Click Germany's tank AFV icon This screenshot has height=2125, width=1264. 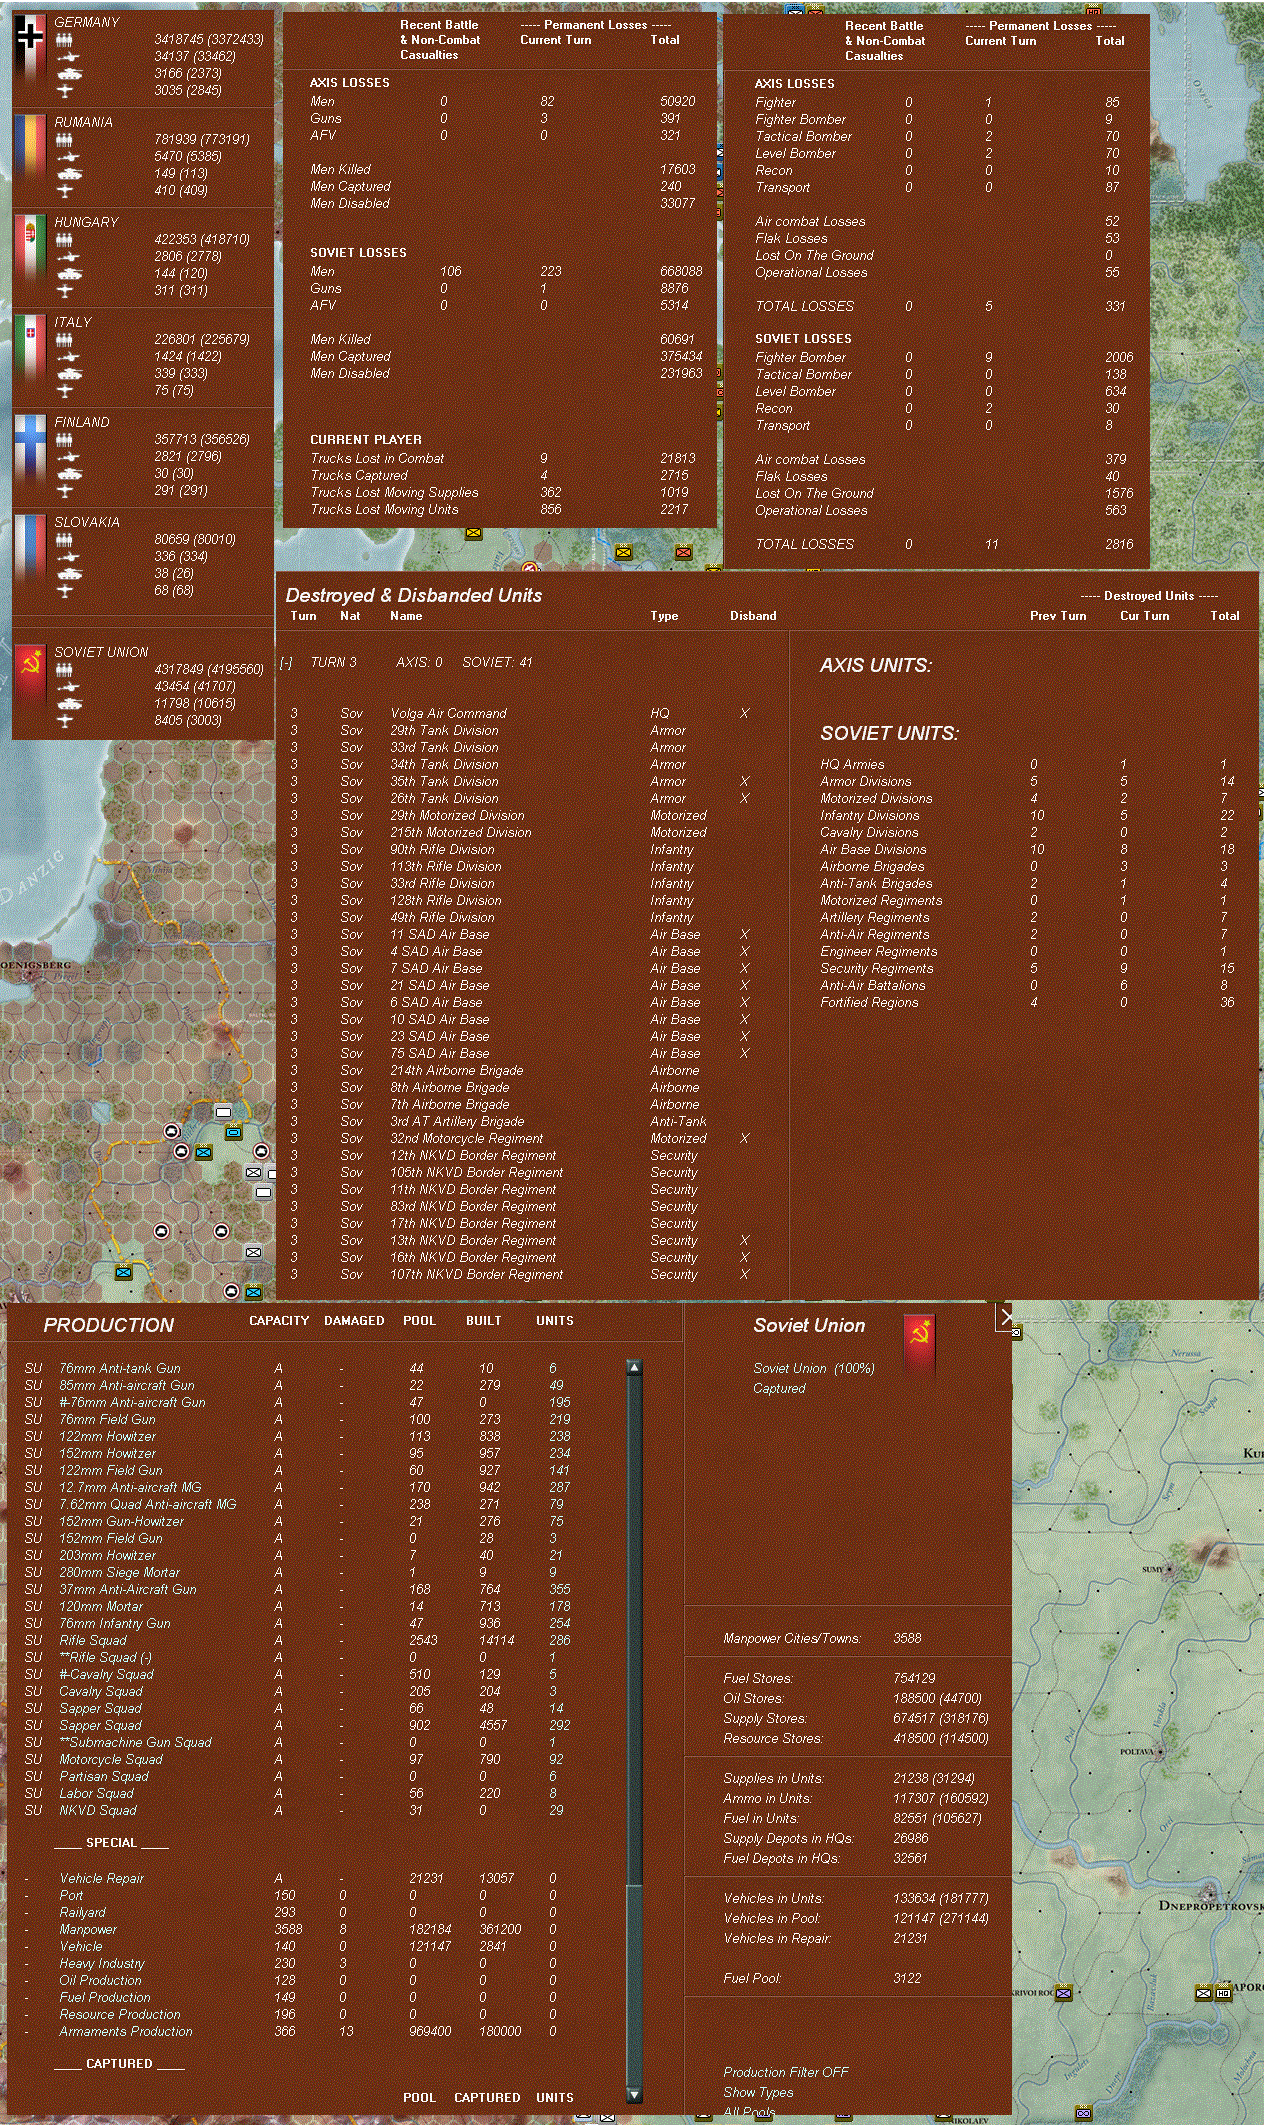point(69,73)
